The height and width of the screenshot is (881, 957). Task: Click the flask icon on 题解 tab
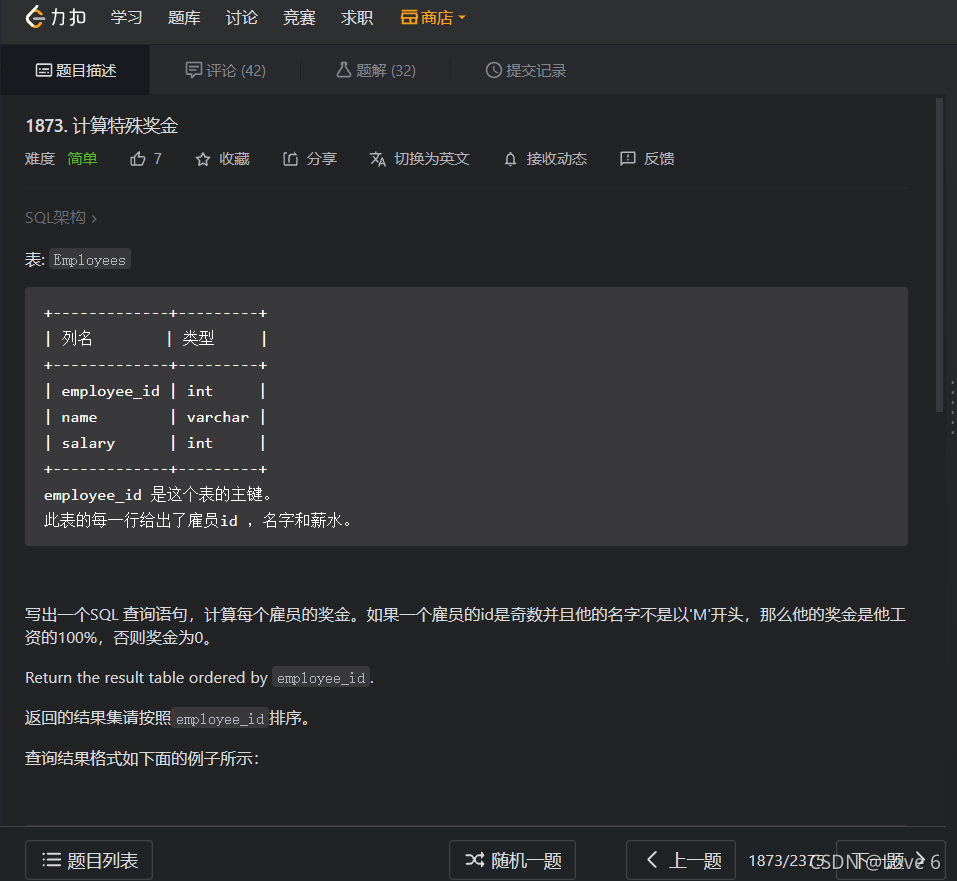tap(344, 70)
